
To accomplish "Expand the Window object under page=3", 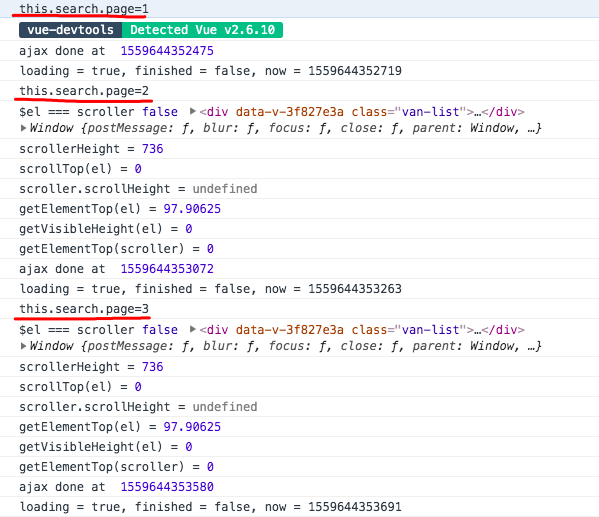I will [x=23, y=346].
